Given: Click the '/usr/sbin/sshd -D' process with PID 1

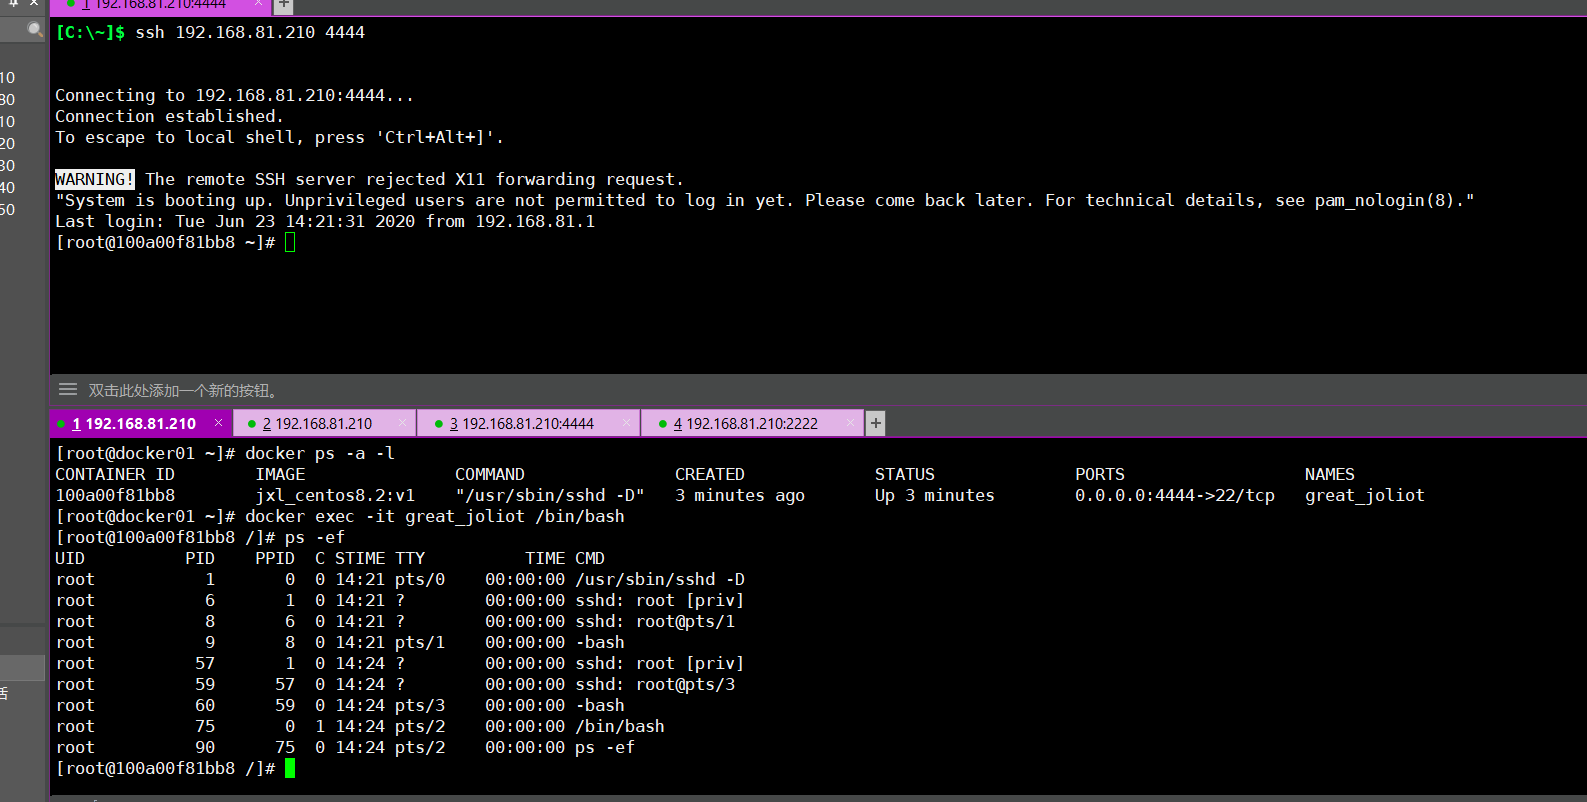Looking at the screenshot, I should (660, 579).
